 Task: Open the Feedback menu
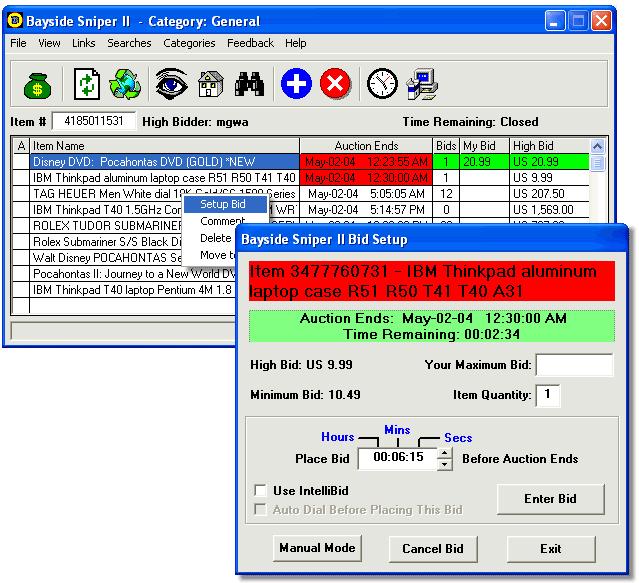[250, 43]
